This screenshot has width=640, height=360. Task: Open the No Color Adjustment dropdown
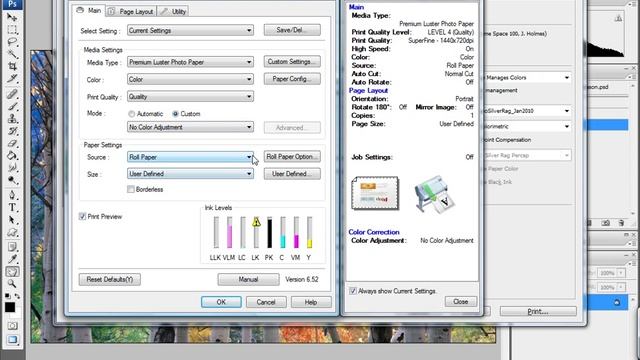190,127
